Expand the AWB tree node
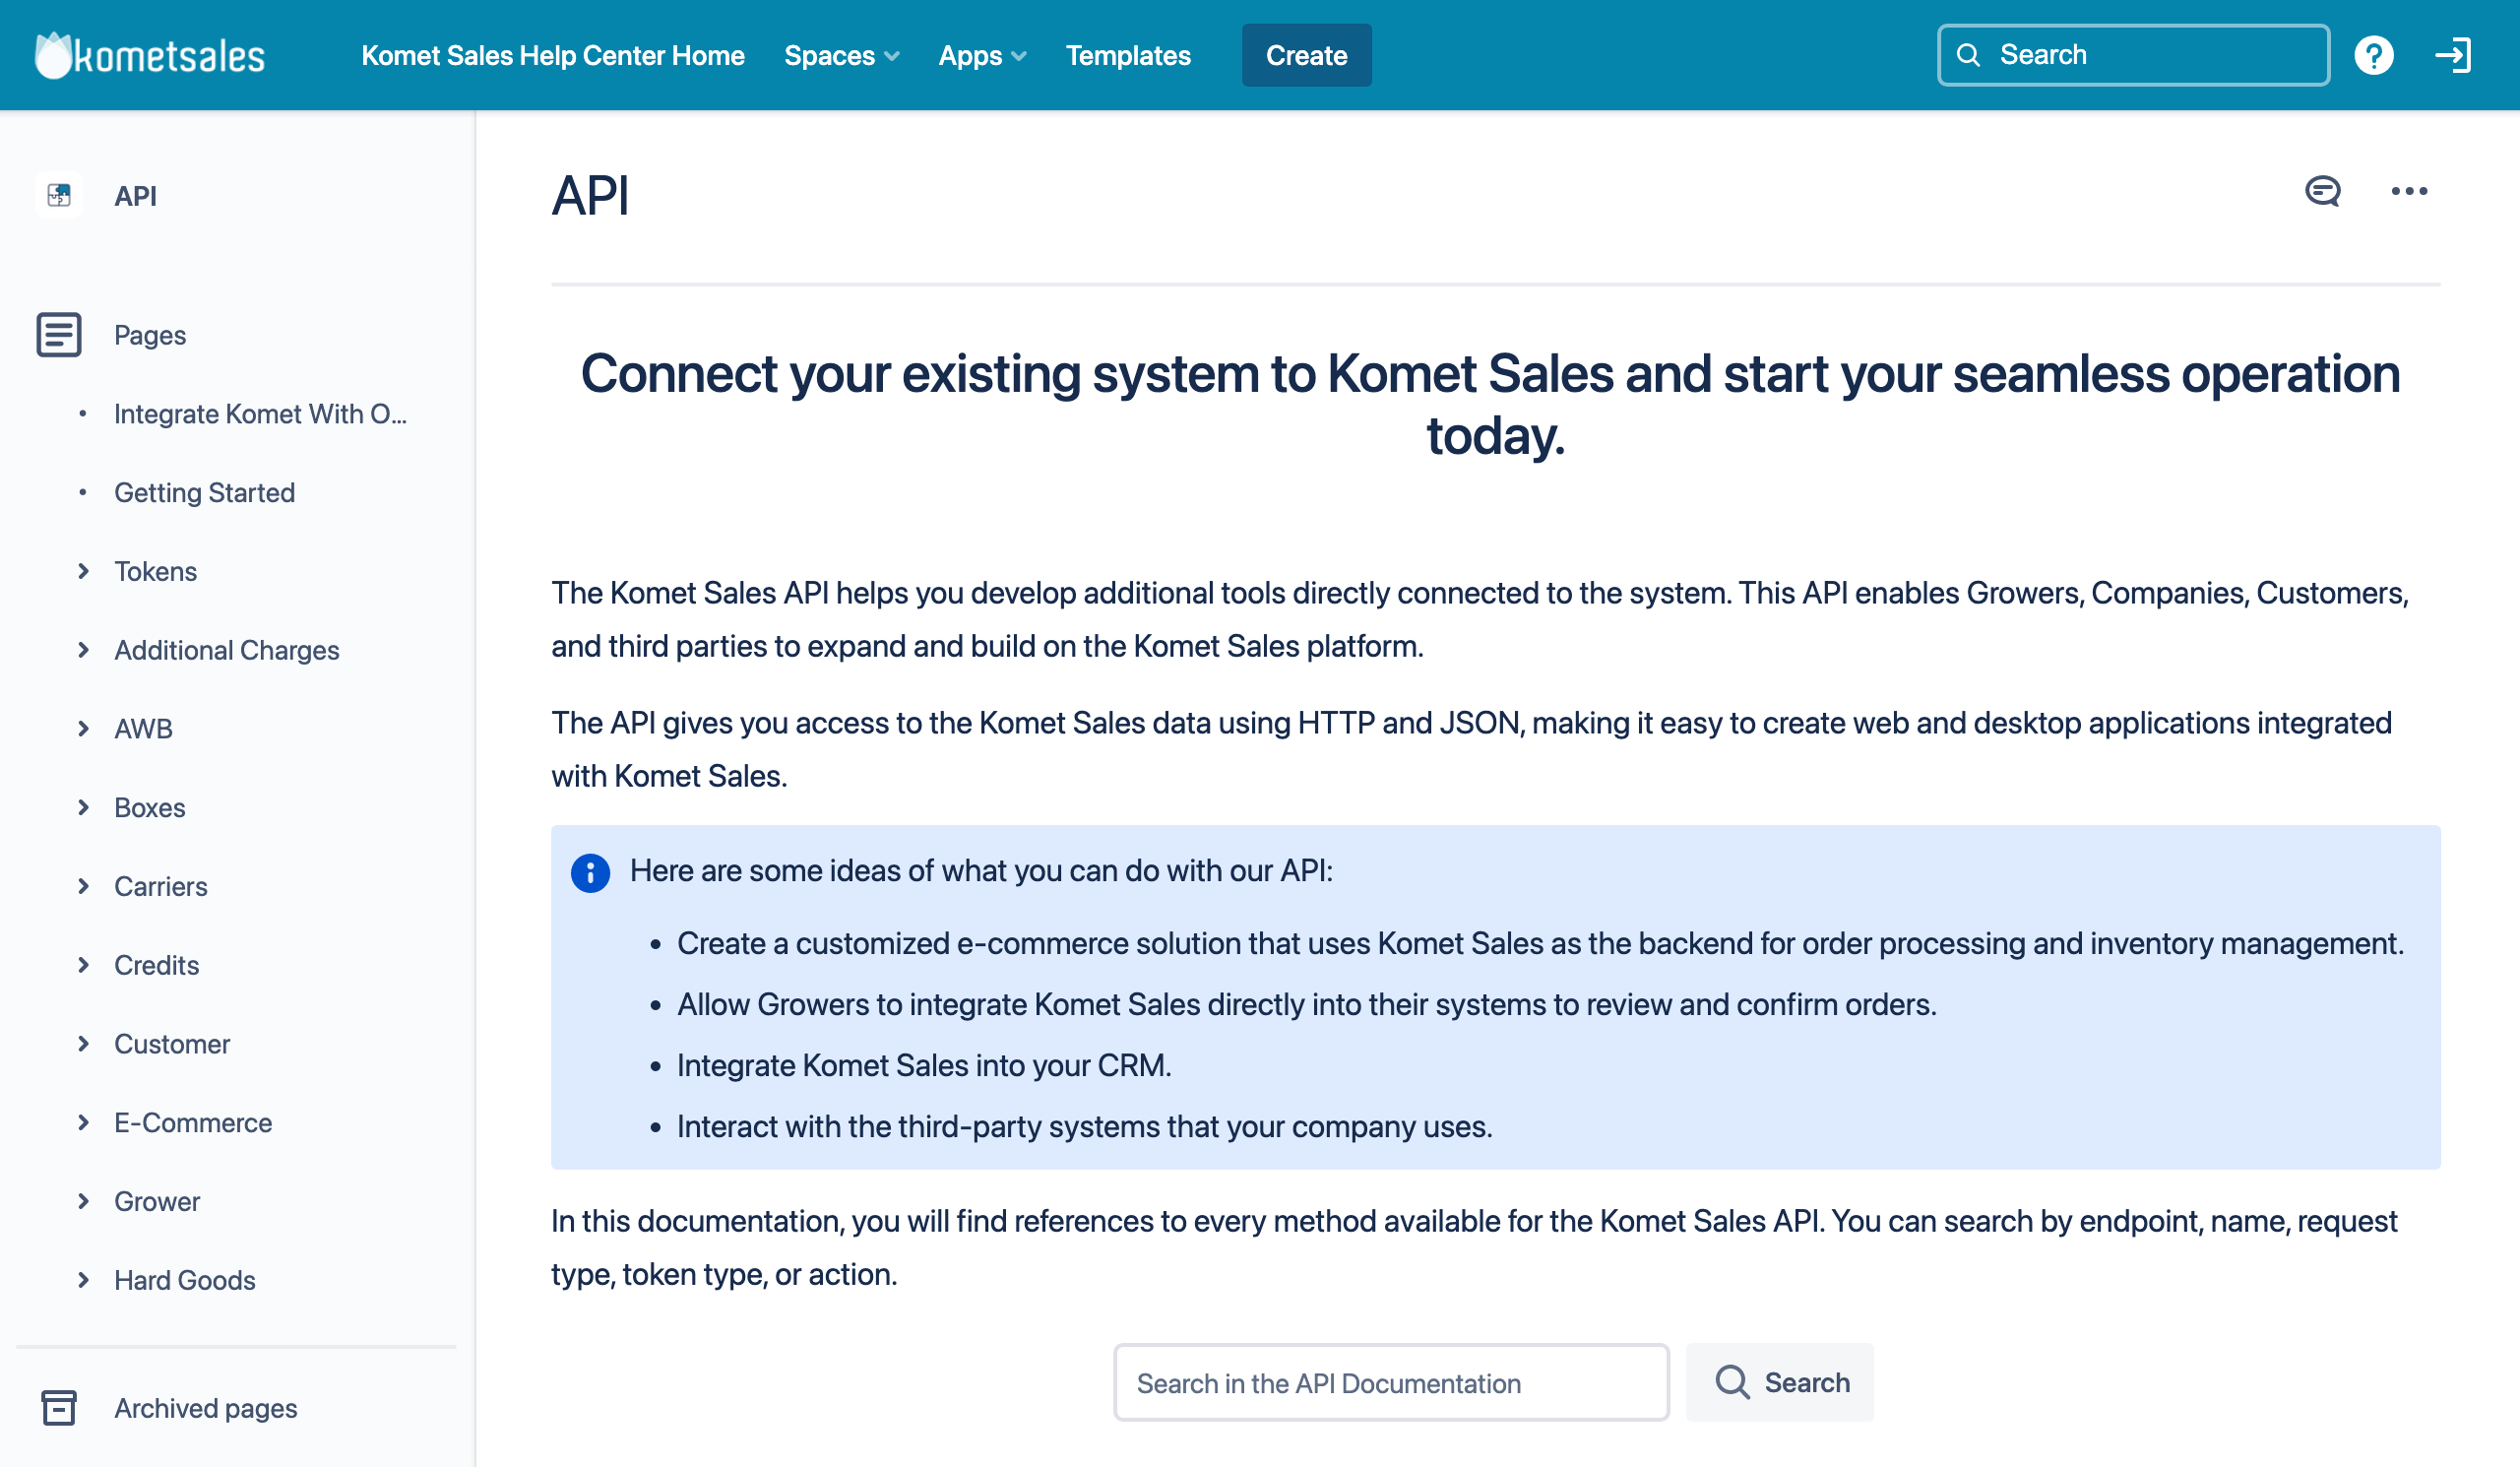The width and height of the screenshot is (2520, 1467). point(84,729)
